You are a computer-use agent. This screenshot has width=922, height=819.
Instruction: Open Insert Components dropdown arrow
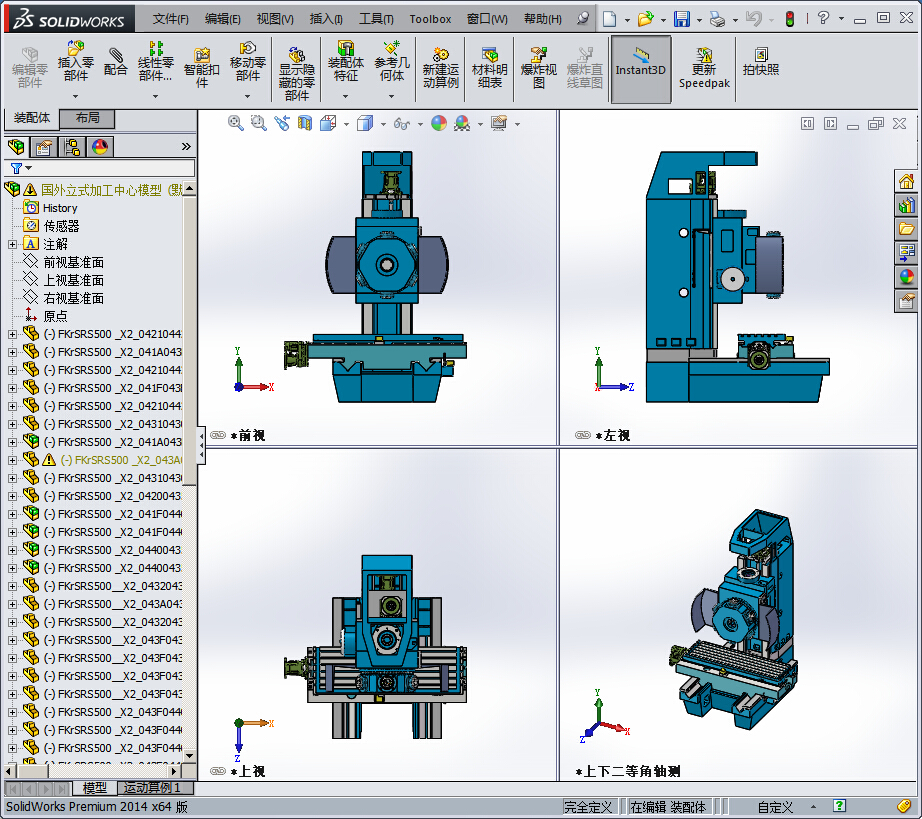[x=75, y=96]
